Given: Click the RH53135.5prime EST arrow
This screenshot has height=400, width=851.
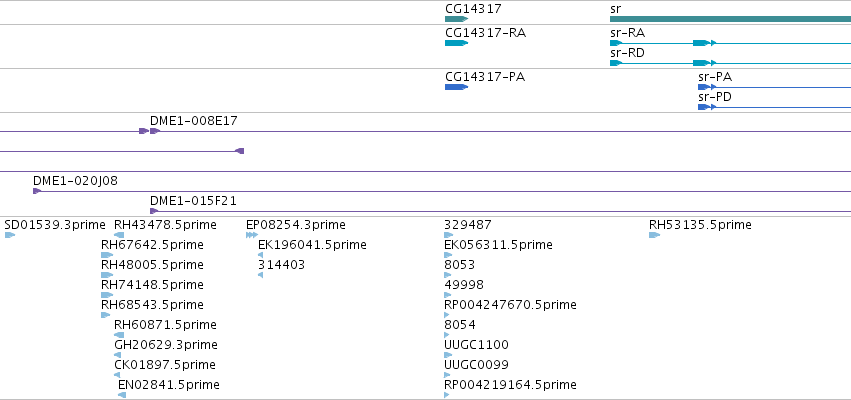Looking at the screenshot, I should [655, 235].
